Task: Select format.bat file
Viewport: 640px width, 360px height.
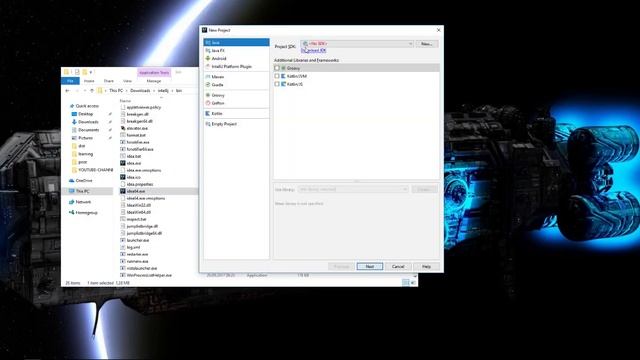Action: click(136, 135)
